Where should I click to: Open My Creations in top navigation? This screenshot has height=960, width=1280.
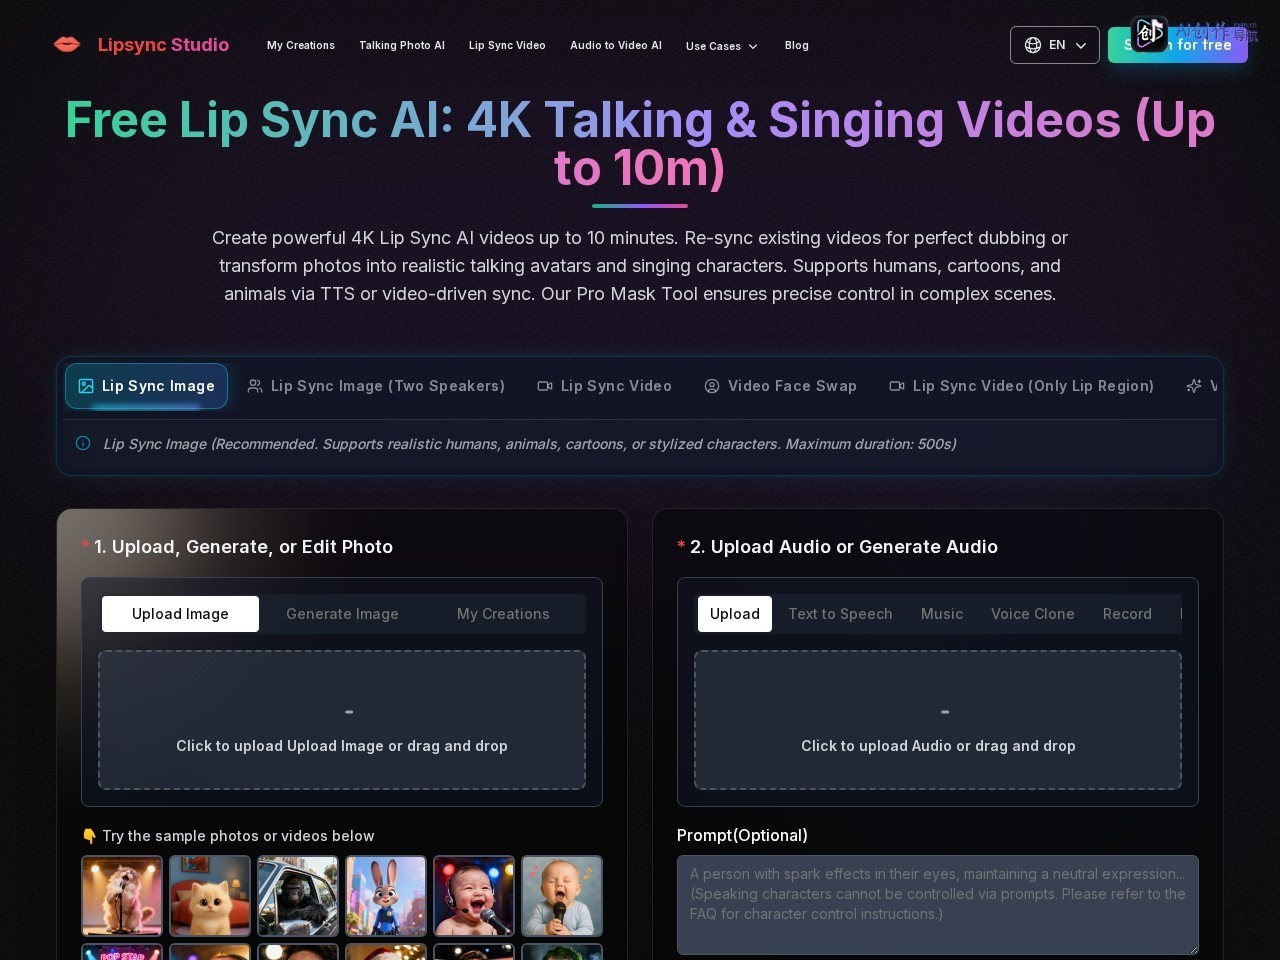(x=301, y=45)
